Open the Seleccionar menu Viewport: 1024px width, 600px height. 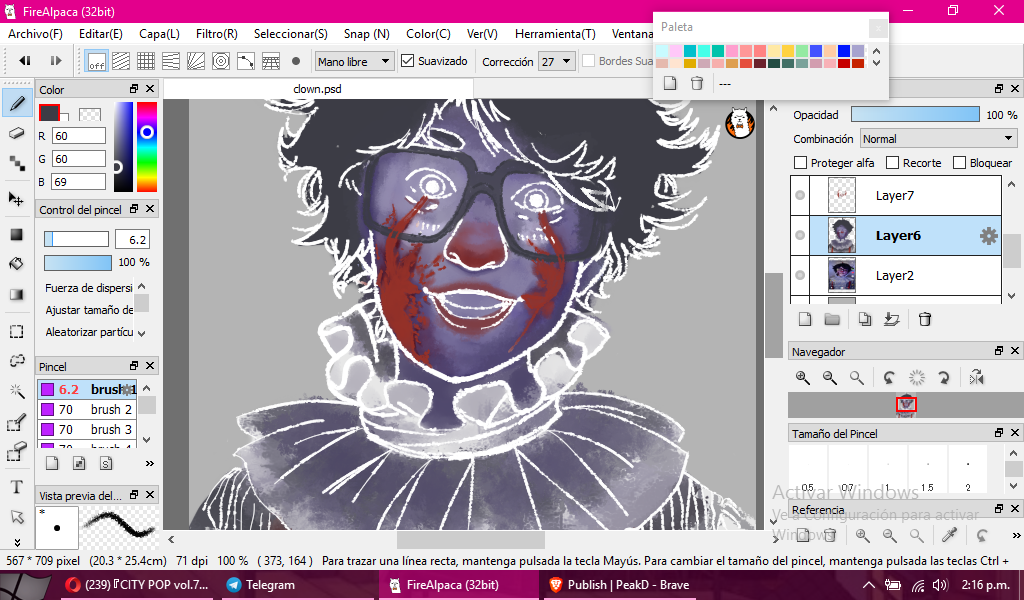click(291, 34)
